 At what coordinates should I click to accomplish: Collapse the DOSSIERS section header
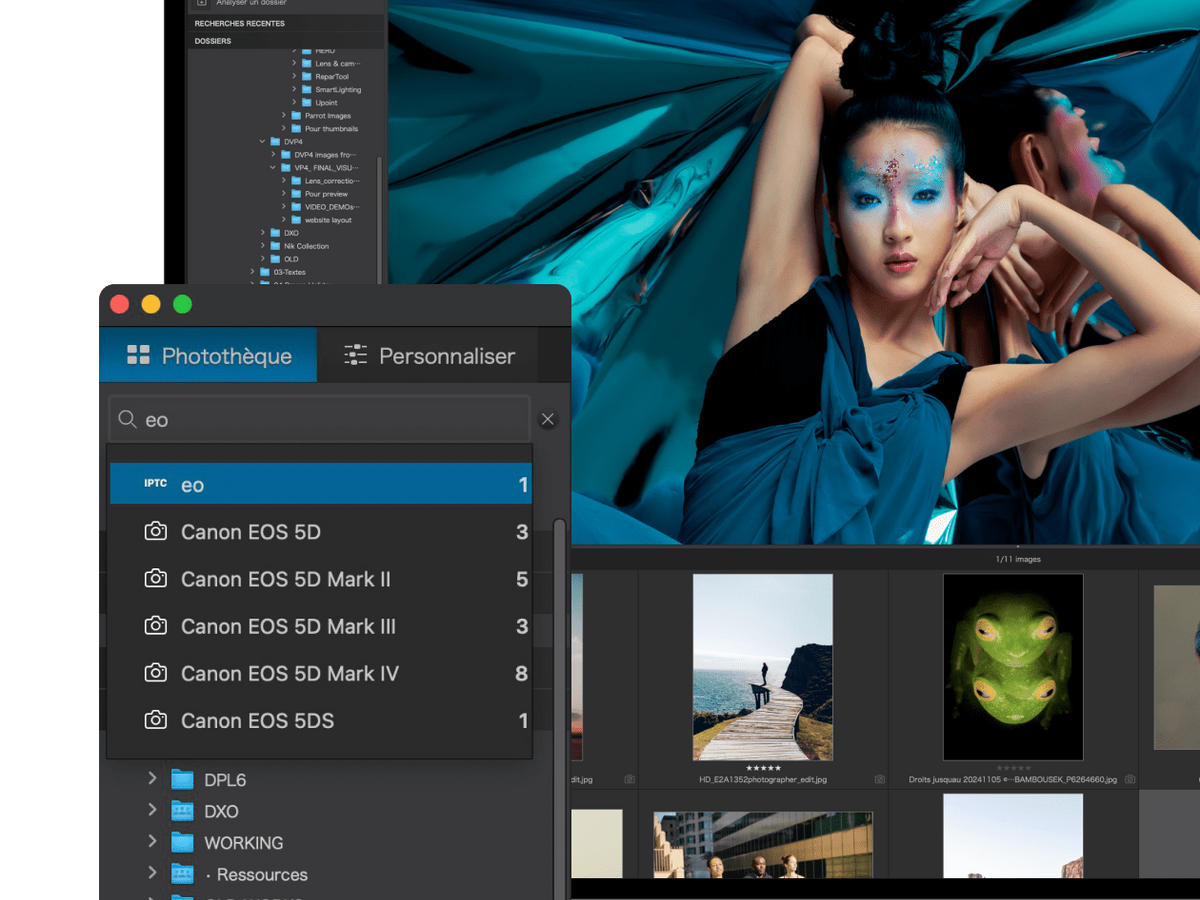(x=286, y=41)
